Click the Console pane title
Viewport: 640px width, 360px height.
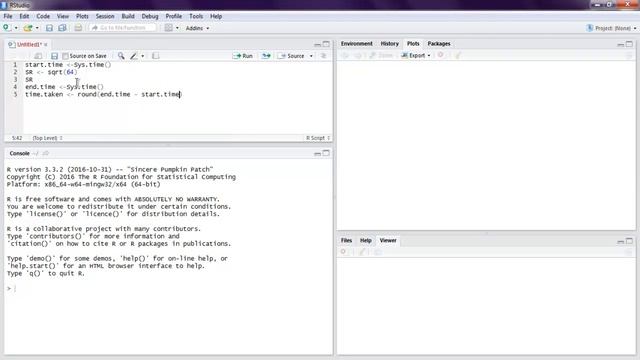(20, 153)
